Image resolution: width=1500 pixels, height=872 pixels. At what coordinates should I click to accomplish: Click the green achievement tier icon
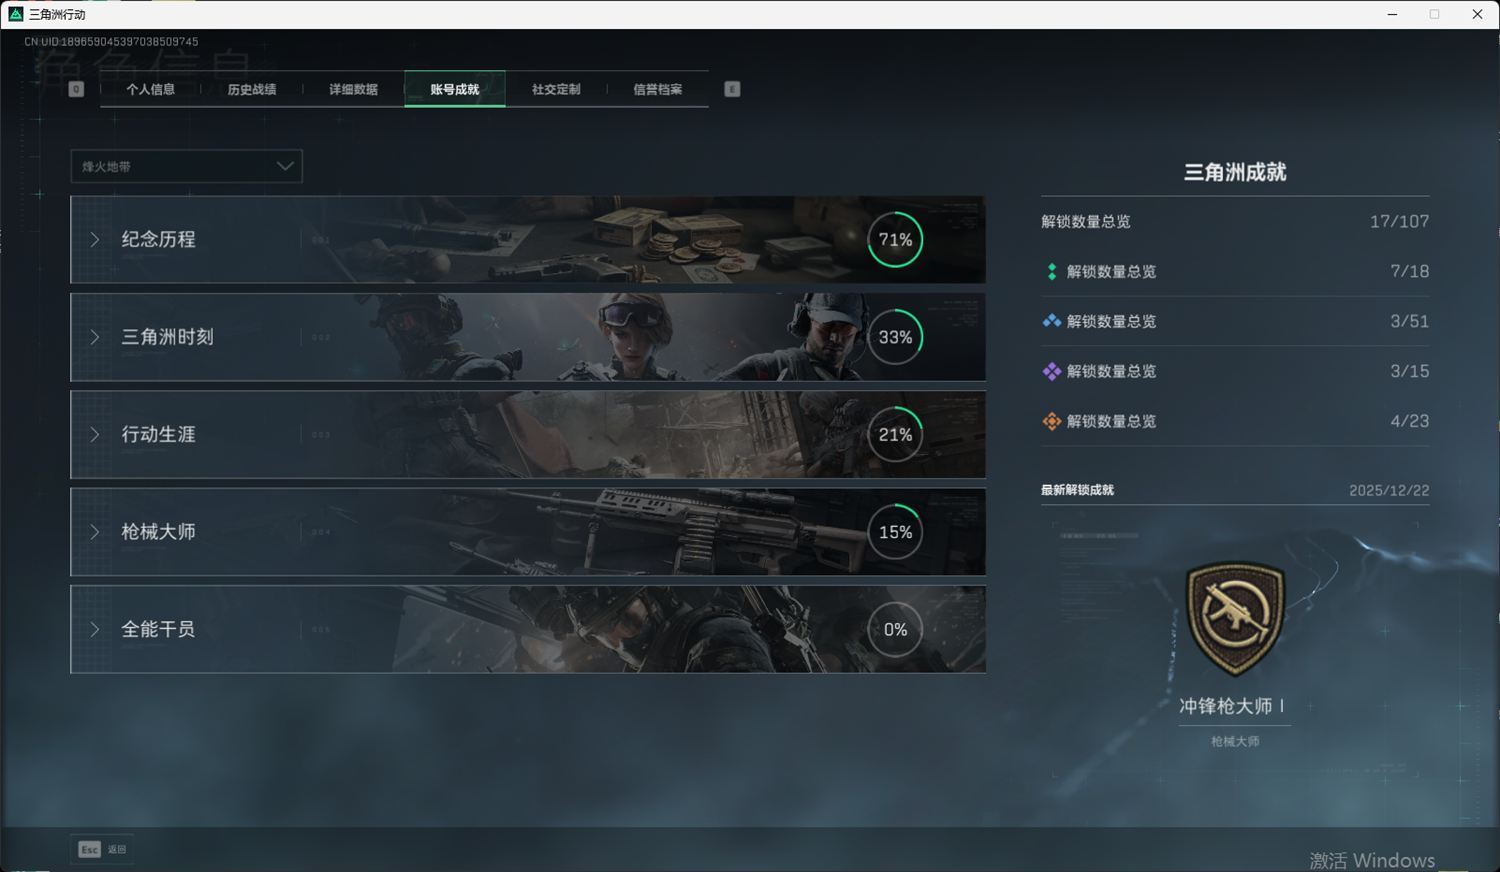click(1051, 272)
